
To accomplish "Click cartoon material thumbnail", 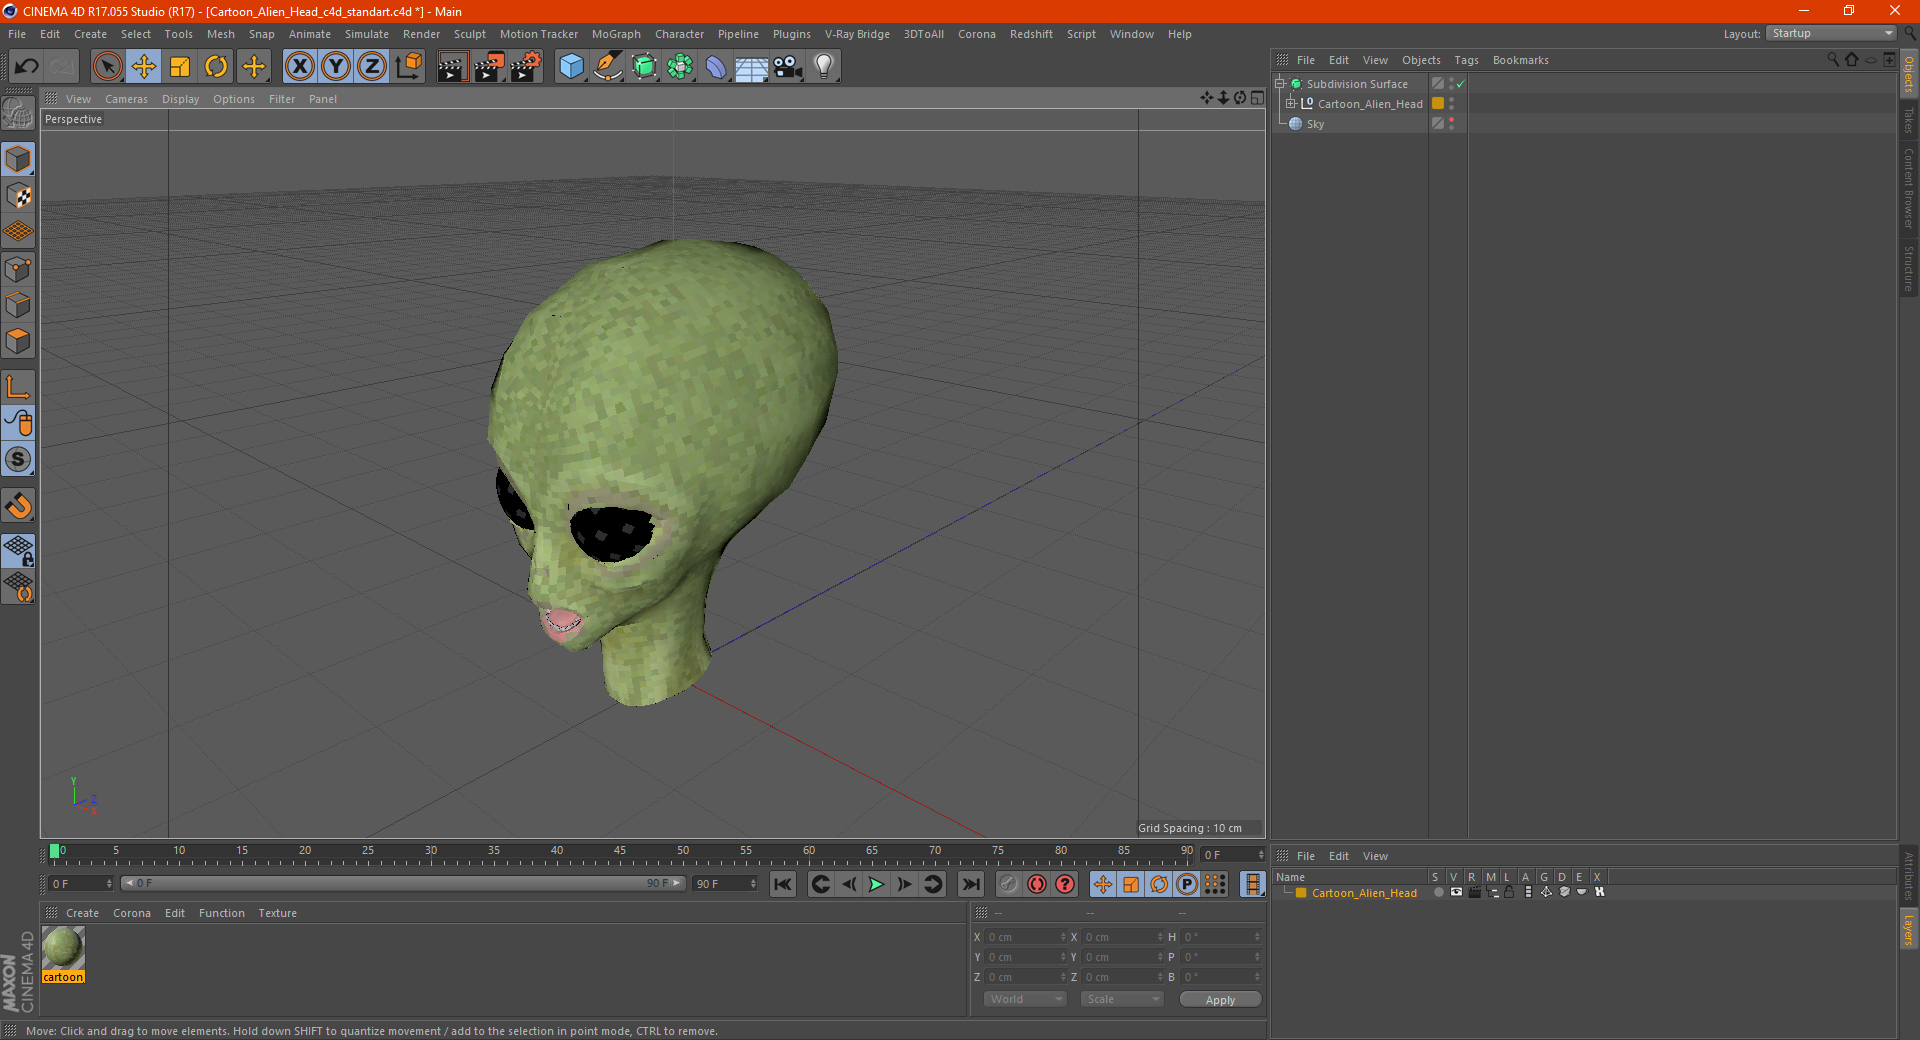I will 63,947.
